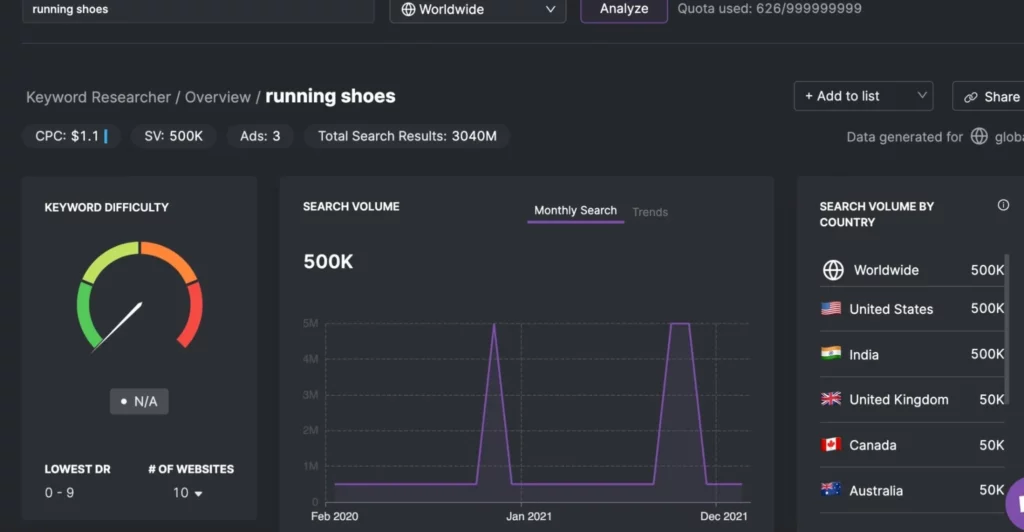The width and height of the screenshot is (1024, 532).
Task: Switch to the Trends tab
Action: pyautogui.click(x=650, y=212)
